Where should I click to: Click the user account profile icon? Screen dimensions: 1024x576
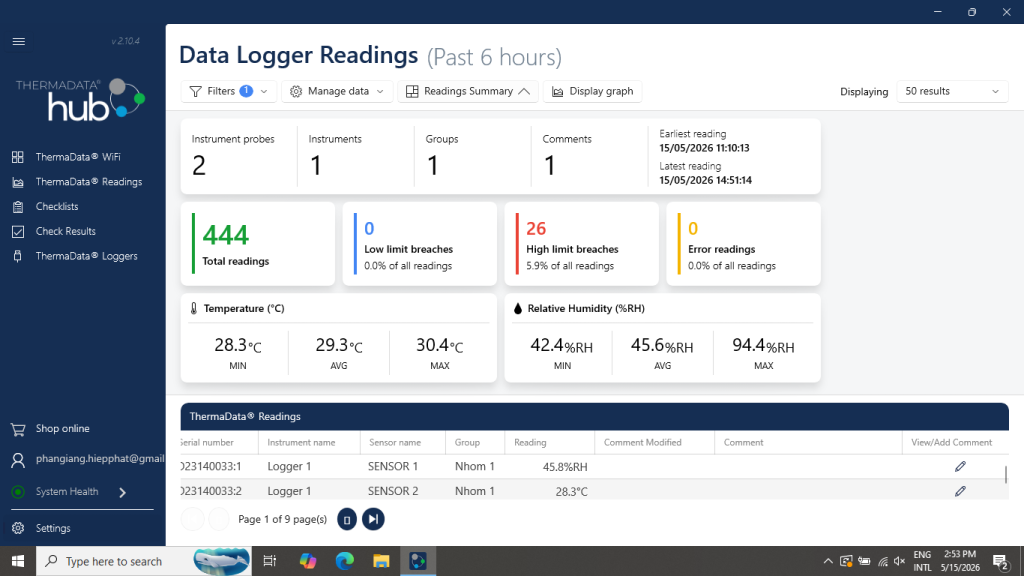click(x=18, y=460)
